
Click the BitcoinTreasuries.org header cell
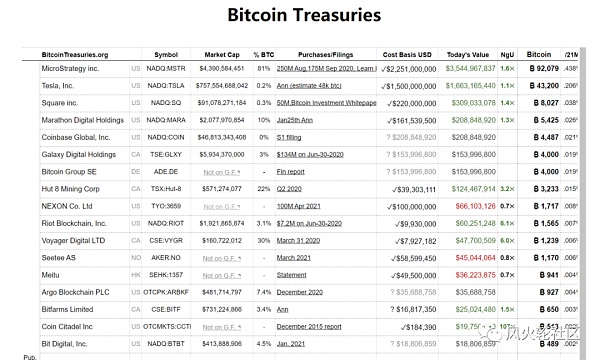(75, 55)
